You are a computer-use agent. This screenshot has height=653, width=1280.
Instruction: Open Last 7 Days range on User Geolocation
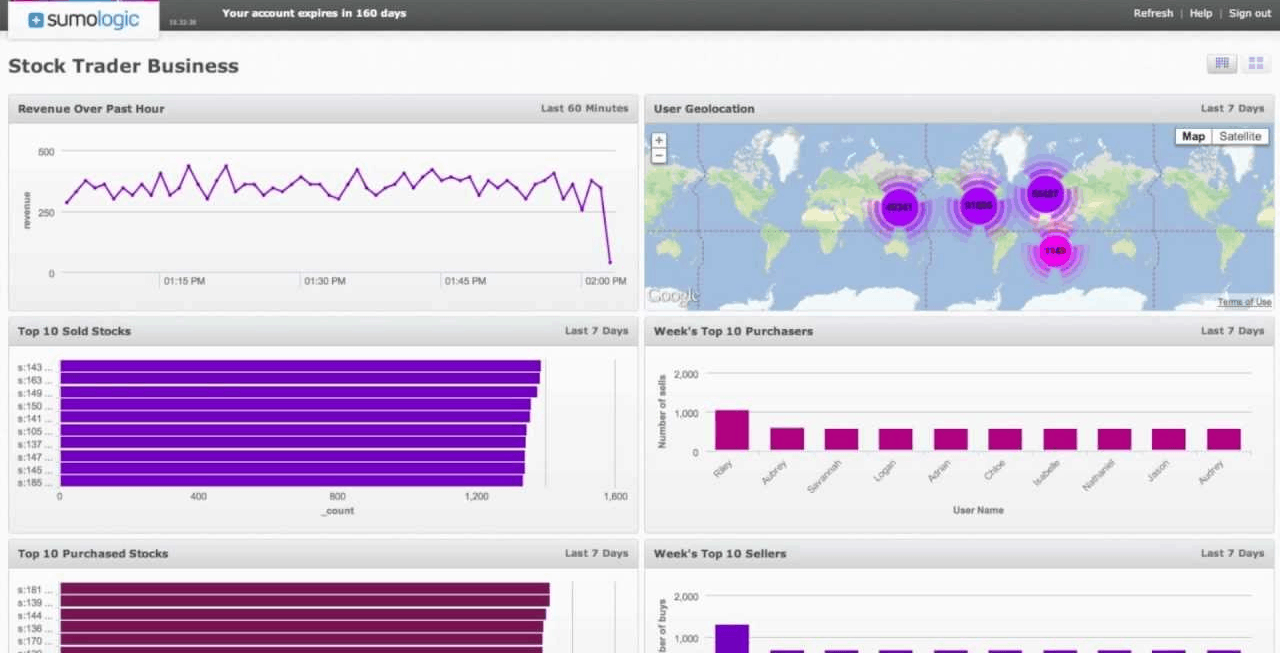pyautogui.click(x=1232, y=108)
